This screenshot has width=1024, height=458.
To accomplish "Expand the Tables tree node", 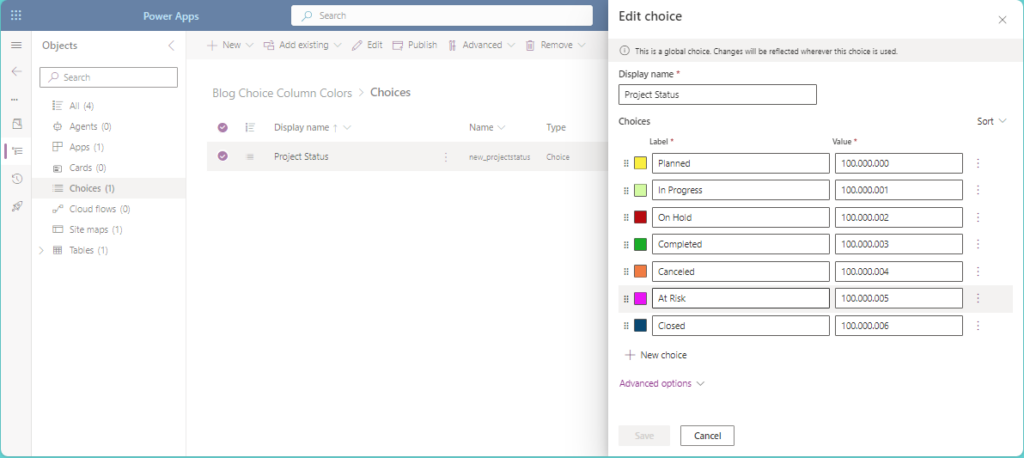I will pos(42,250).
